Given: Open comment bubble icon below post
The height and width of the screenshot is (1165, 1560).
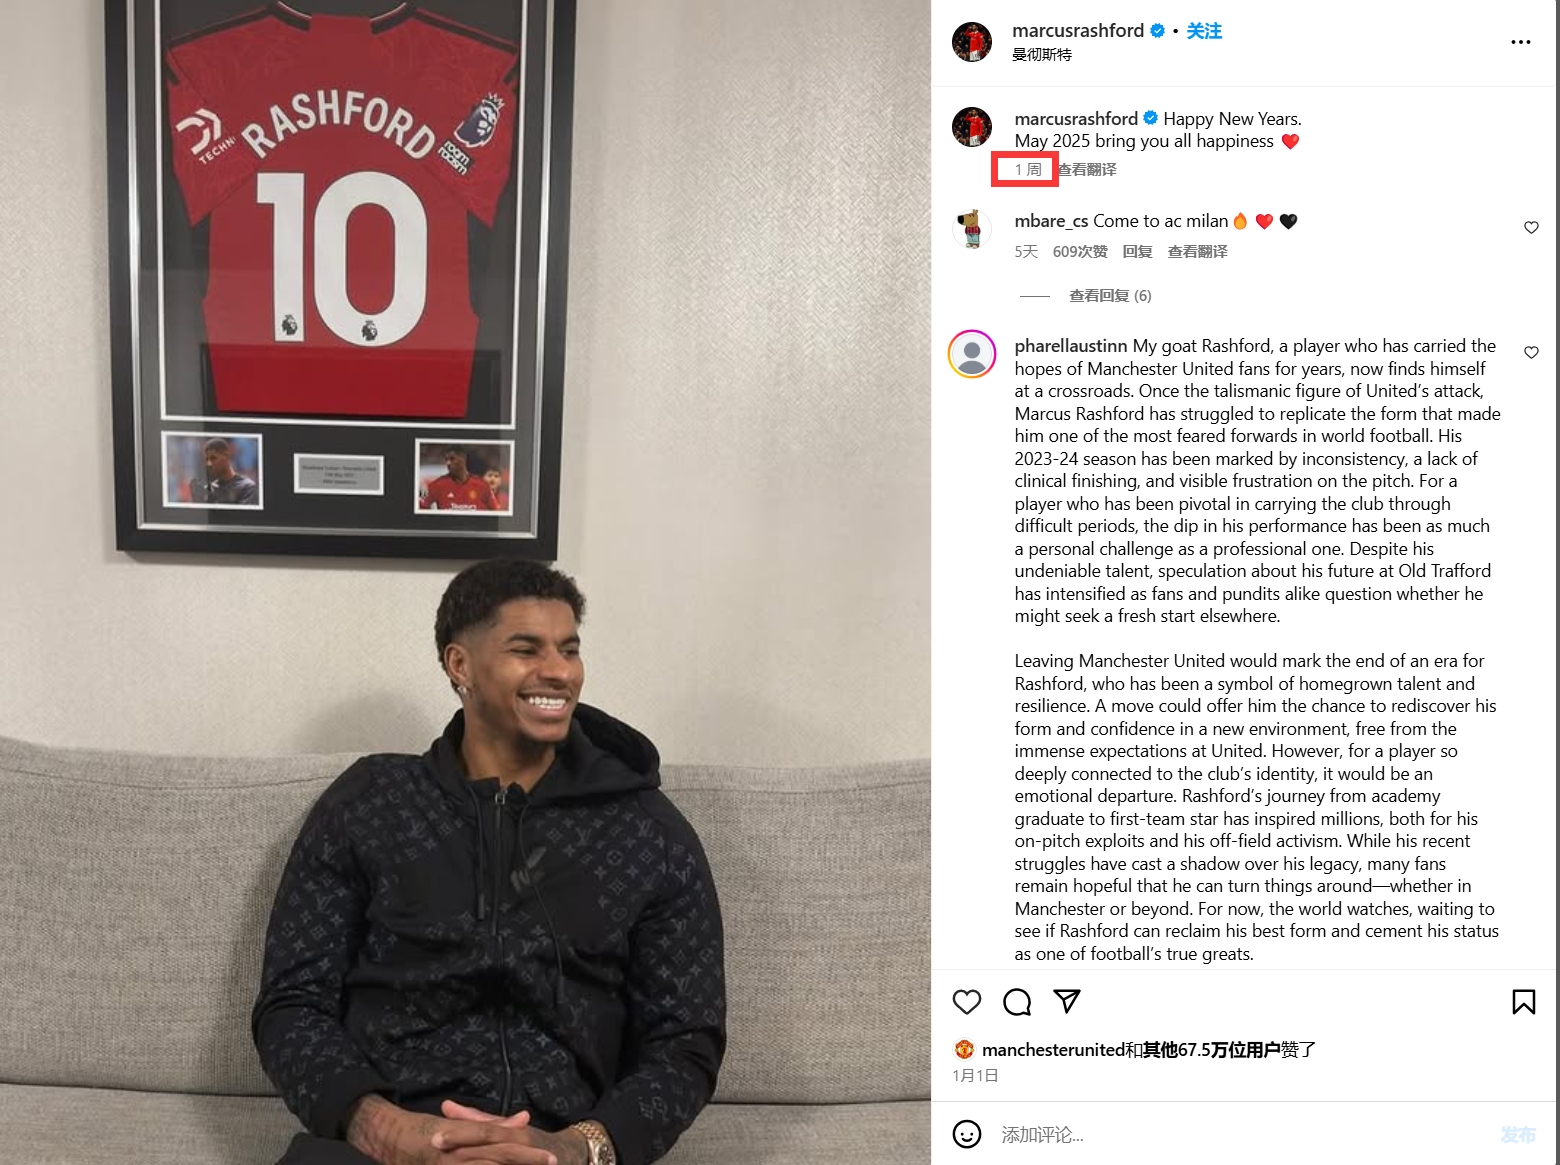Looking at the screenshot, I should click(x=1017, y=1002).
